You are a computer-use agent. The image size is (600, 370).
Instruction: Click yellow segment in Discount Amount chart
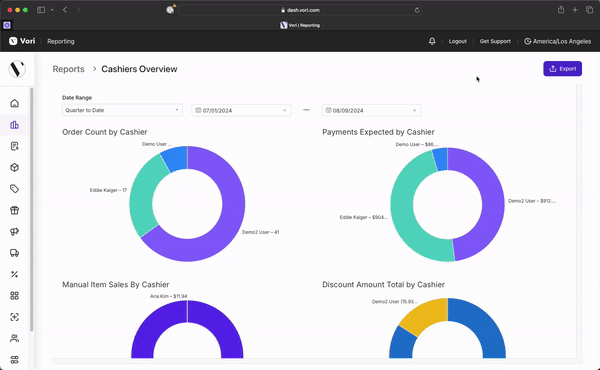[x=428, y=315]
